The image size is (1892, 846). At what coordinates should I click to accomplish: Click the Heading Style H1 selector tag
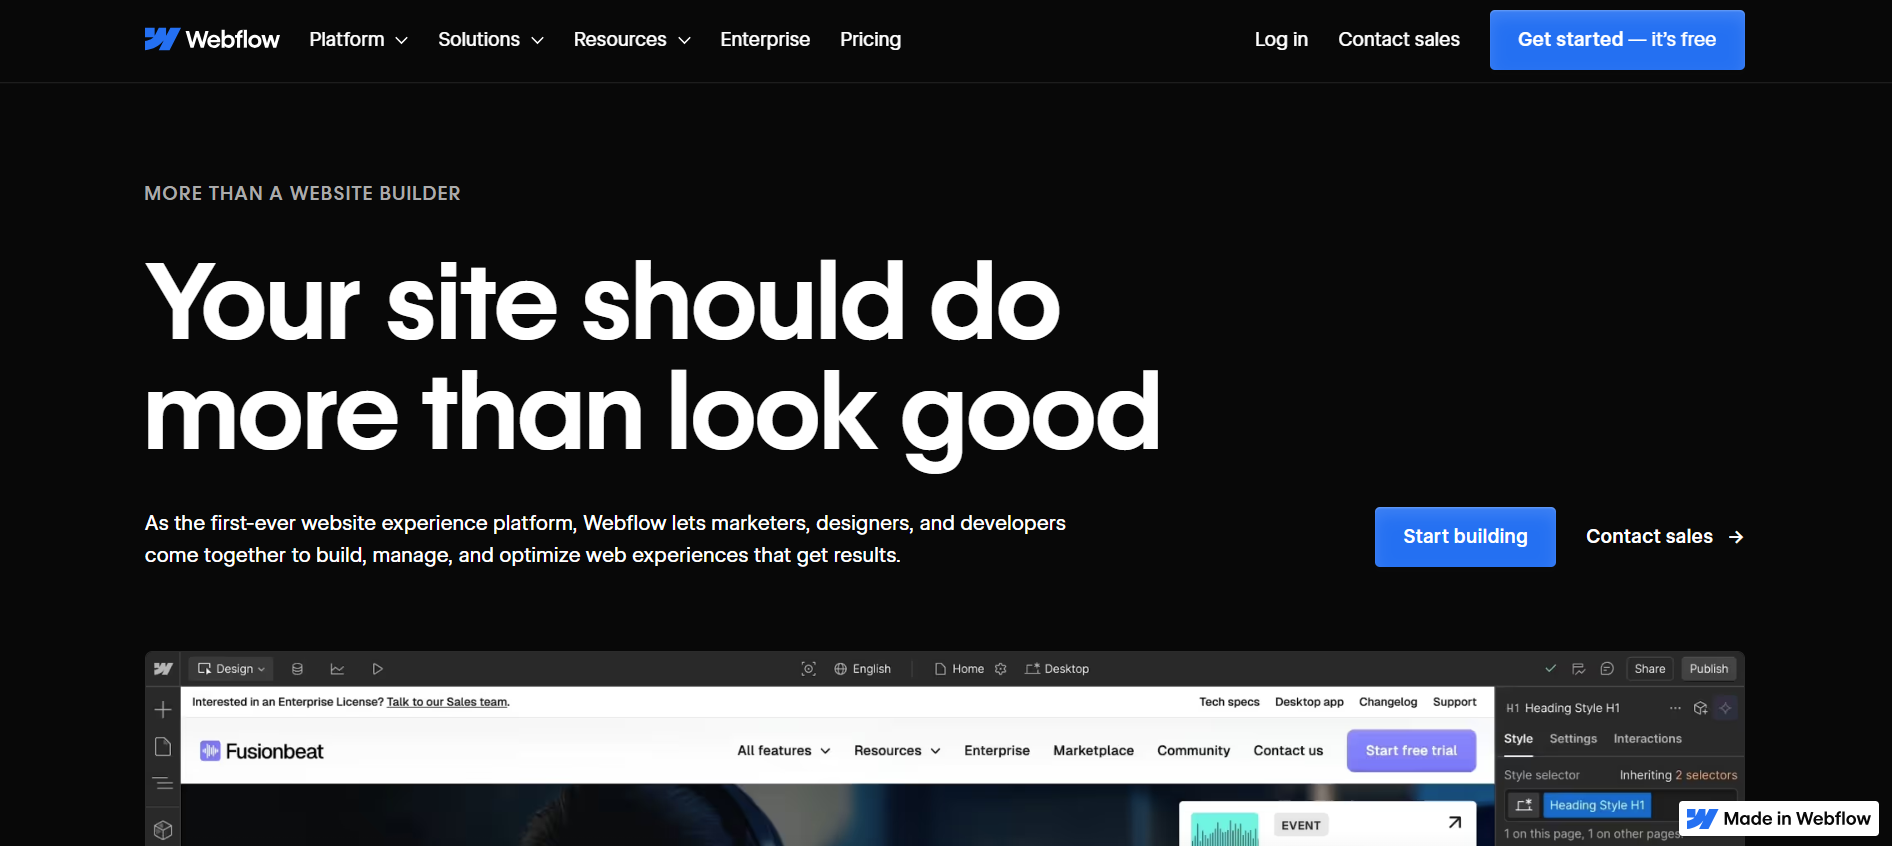(x=1597, y=805)
